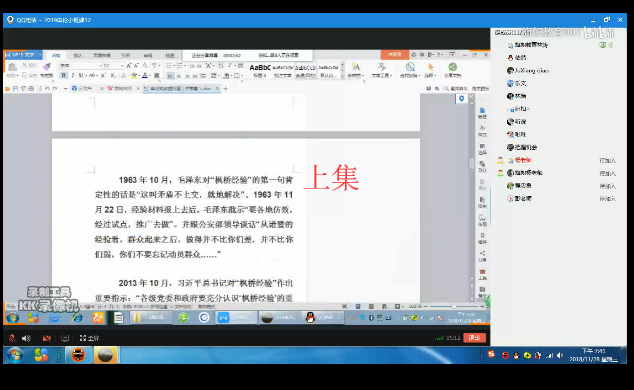
Task: Click the mute microphone icon in QQ call bar
Action: (x=12, y=338)
